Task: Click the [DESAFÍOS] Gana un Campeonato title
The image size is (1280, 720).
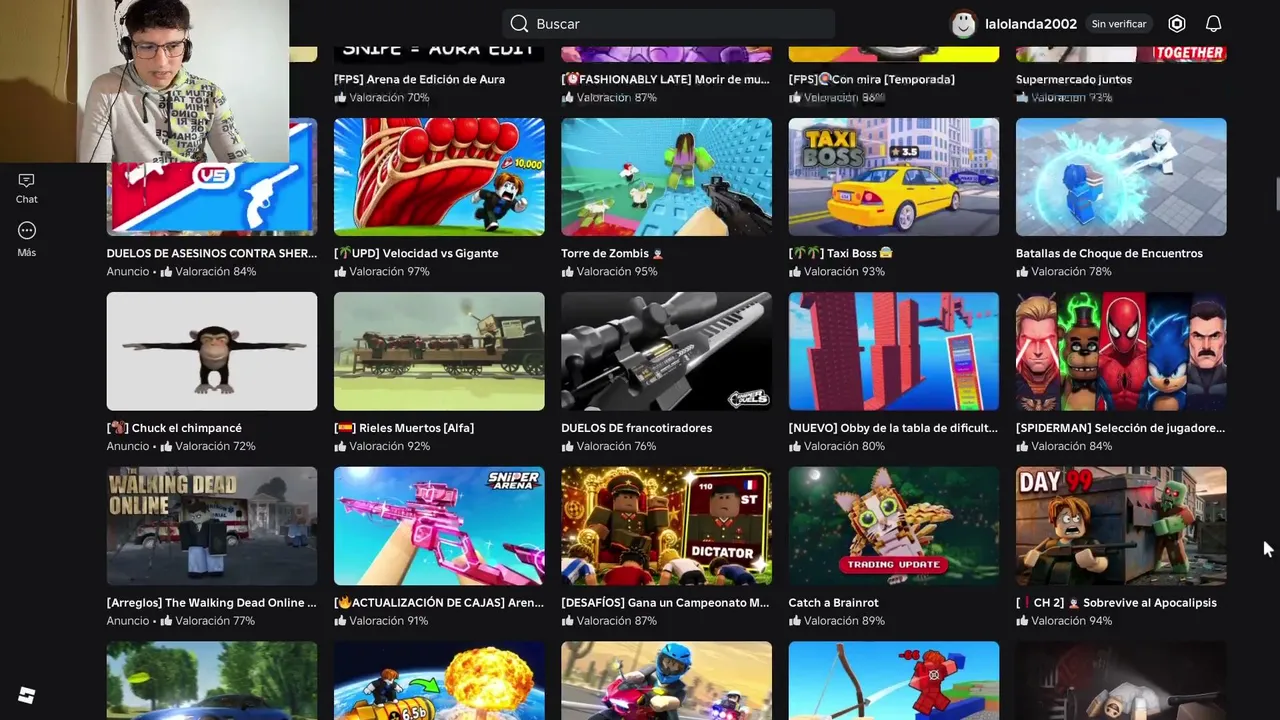Action: click(x=665, y=603)
